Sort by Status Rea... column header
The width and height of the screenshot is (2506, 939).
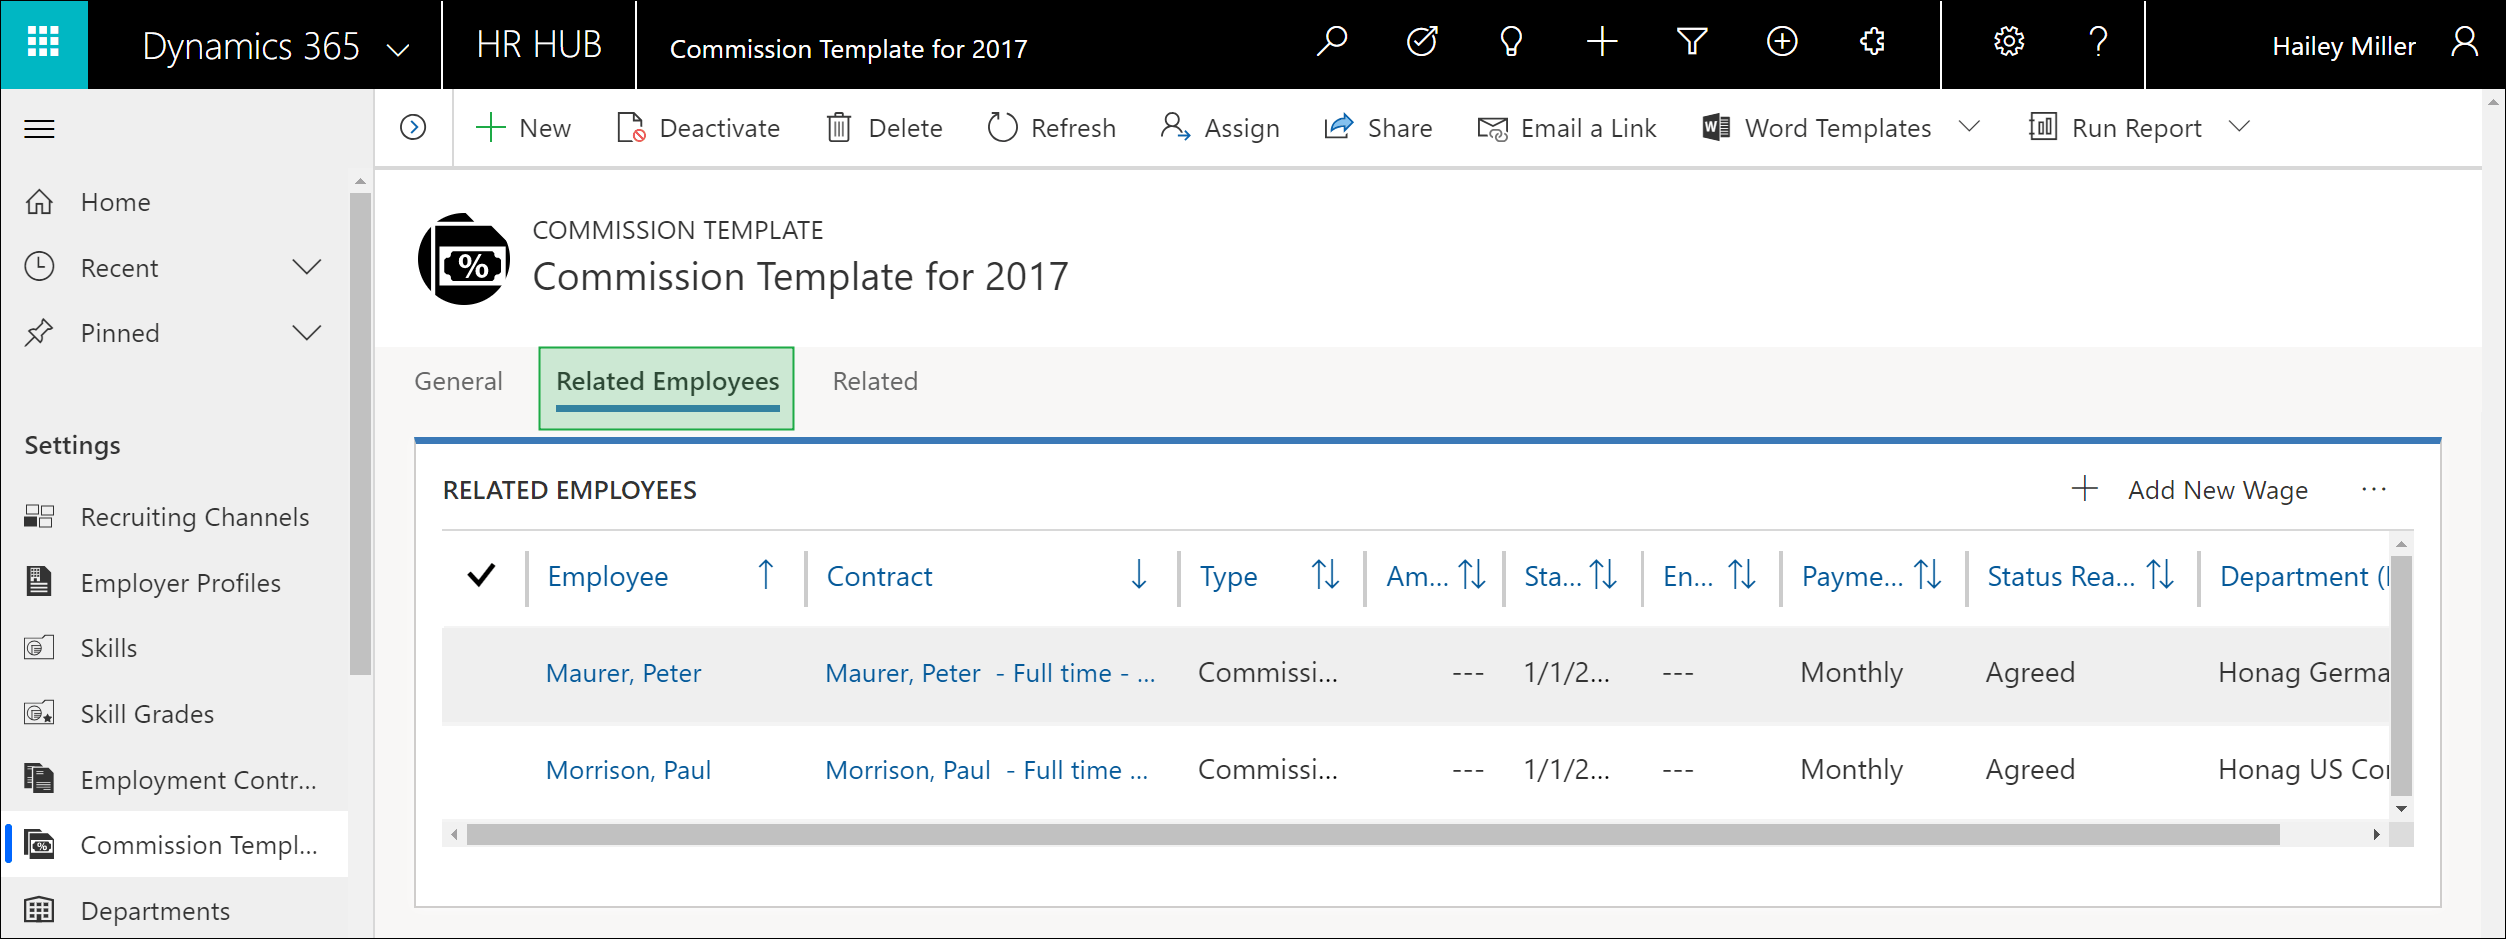[2081, 577]
